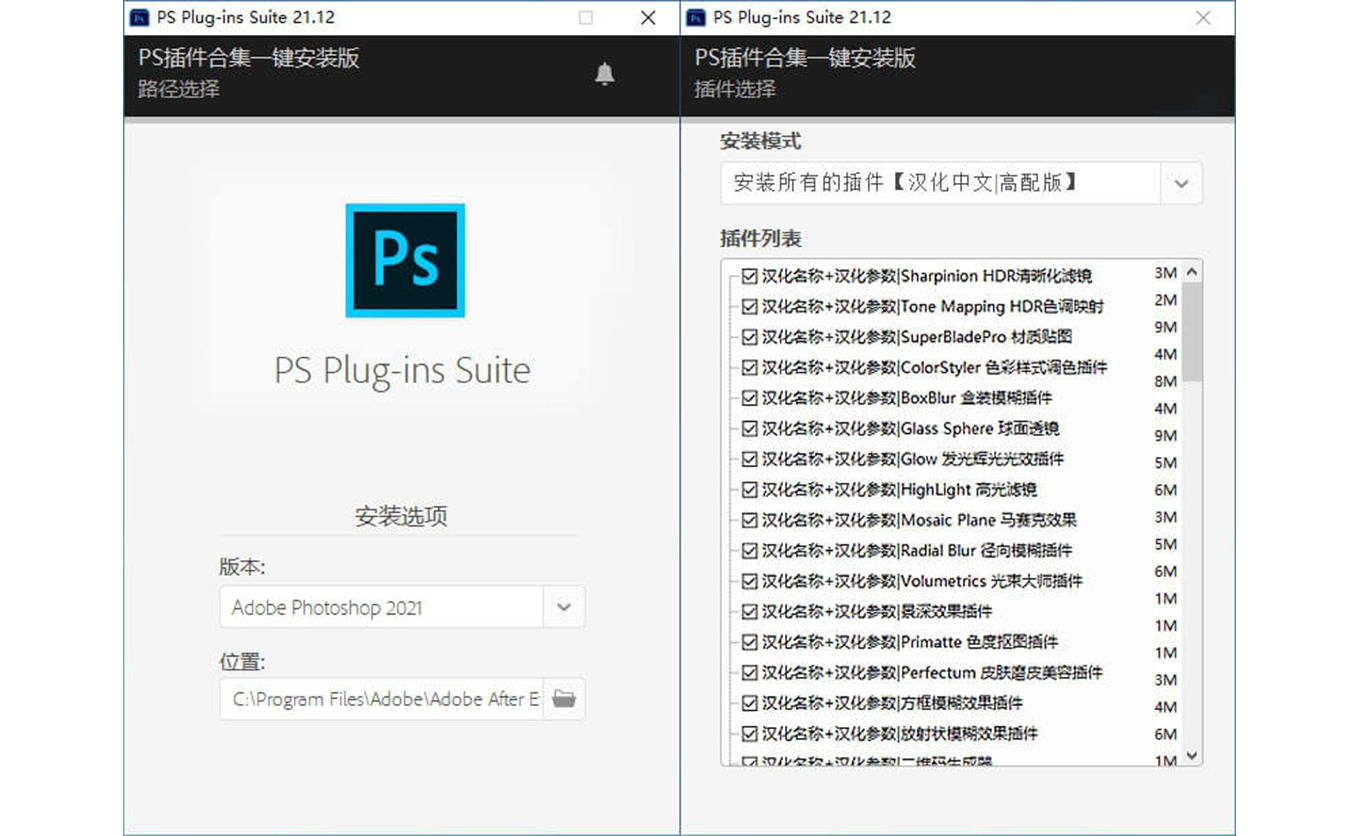Disable the Glow 发光辉光光效插件 checkbox
Viewport: 1360px width, 836px height.
coord(750,459)
